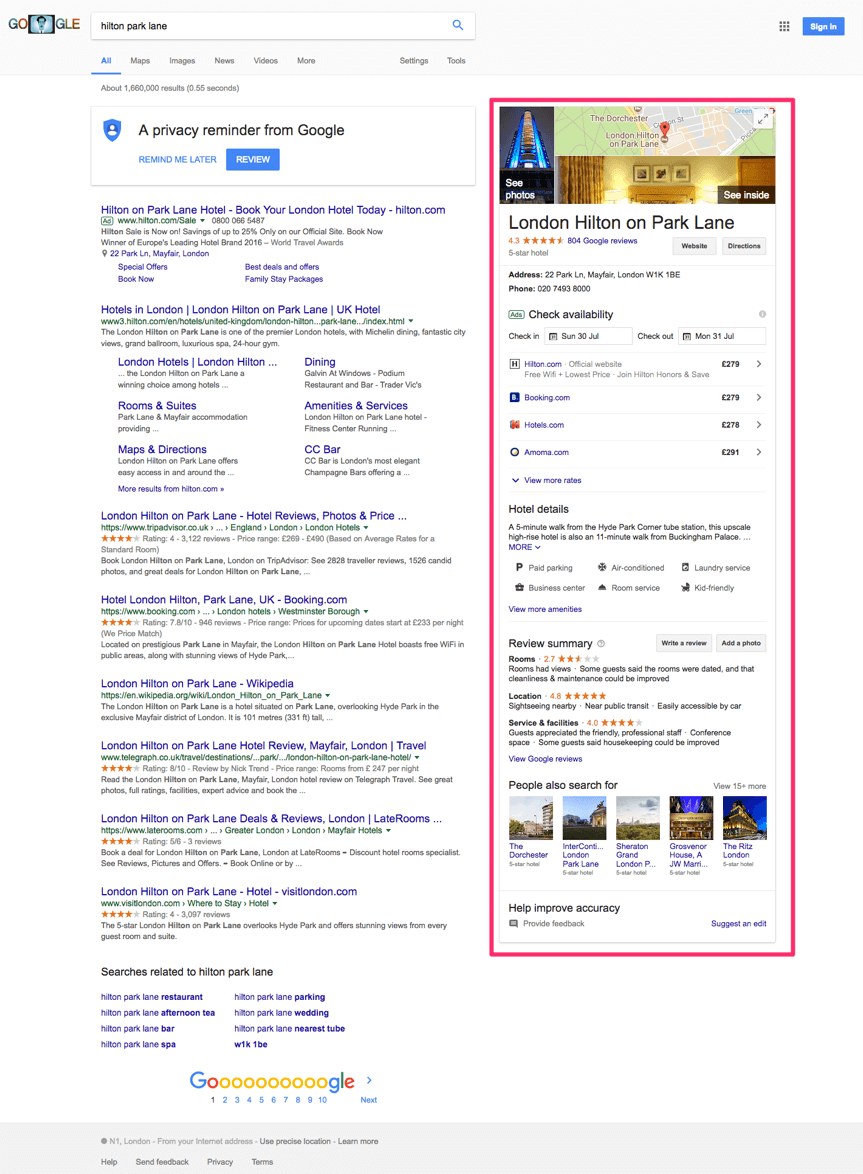Click the Booking.com logo icon
This screenshot has height=1174, width=863.
click(514, 398)
